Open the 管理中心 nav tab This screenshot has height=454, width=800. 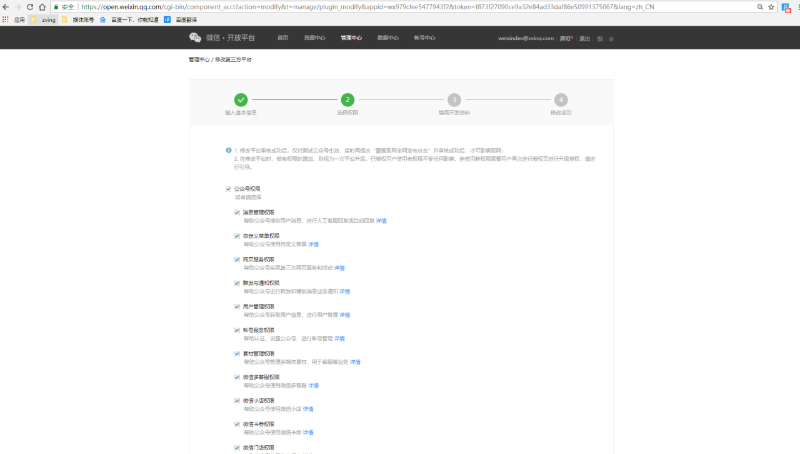(x=351, y=38)
